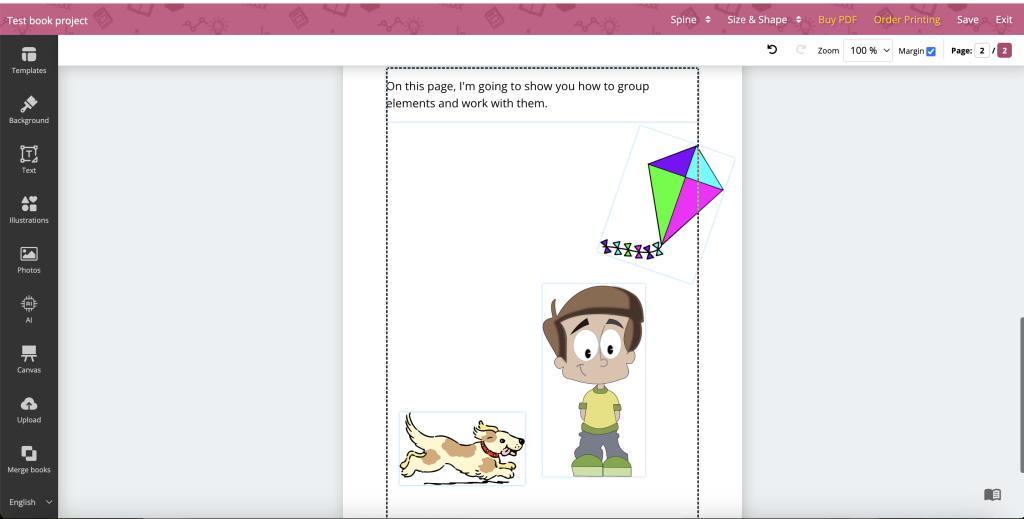Open the book preview icon
This screenshot has width=1024, height=519.
coord(992,495)
